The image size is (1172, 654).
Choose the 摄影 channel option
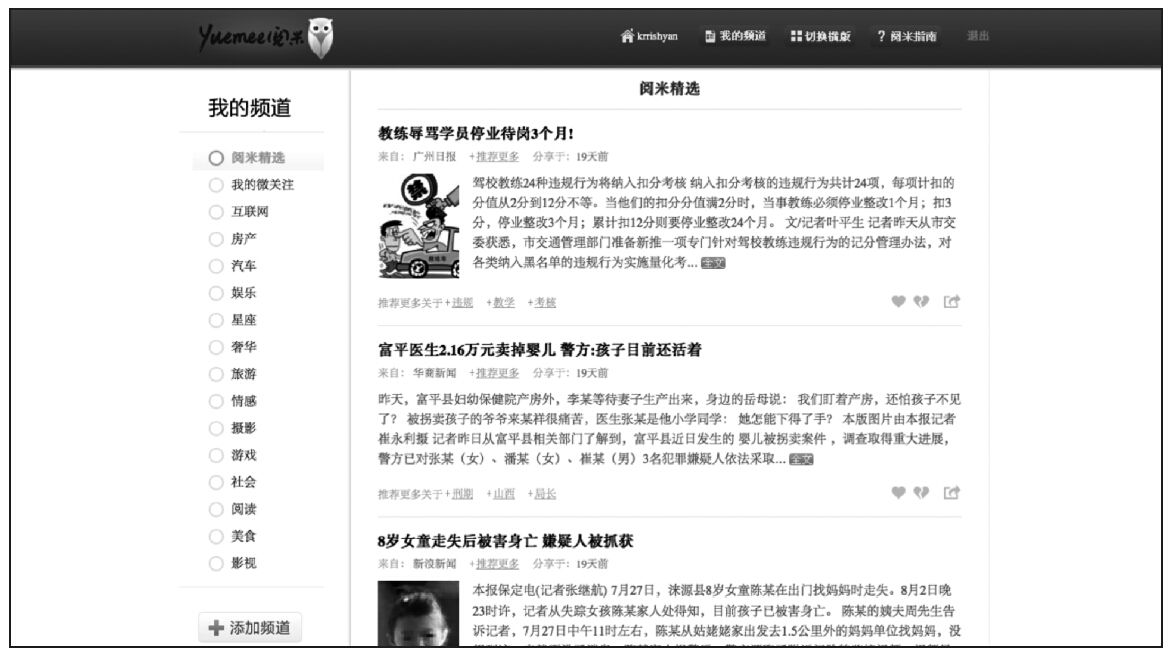[x=216, y=428]
